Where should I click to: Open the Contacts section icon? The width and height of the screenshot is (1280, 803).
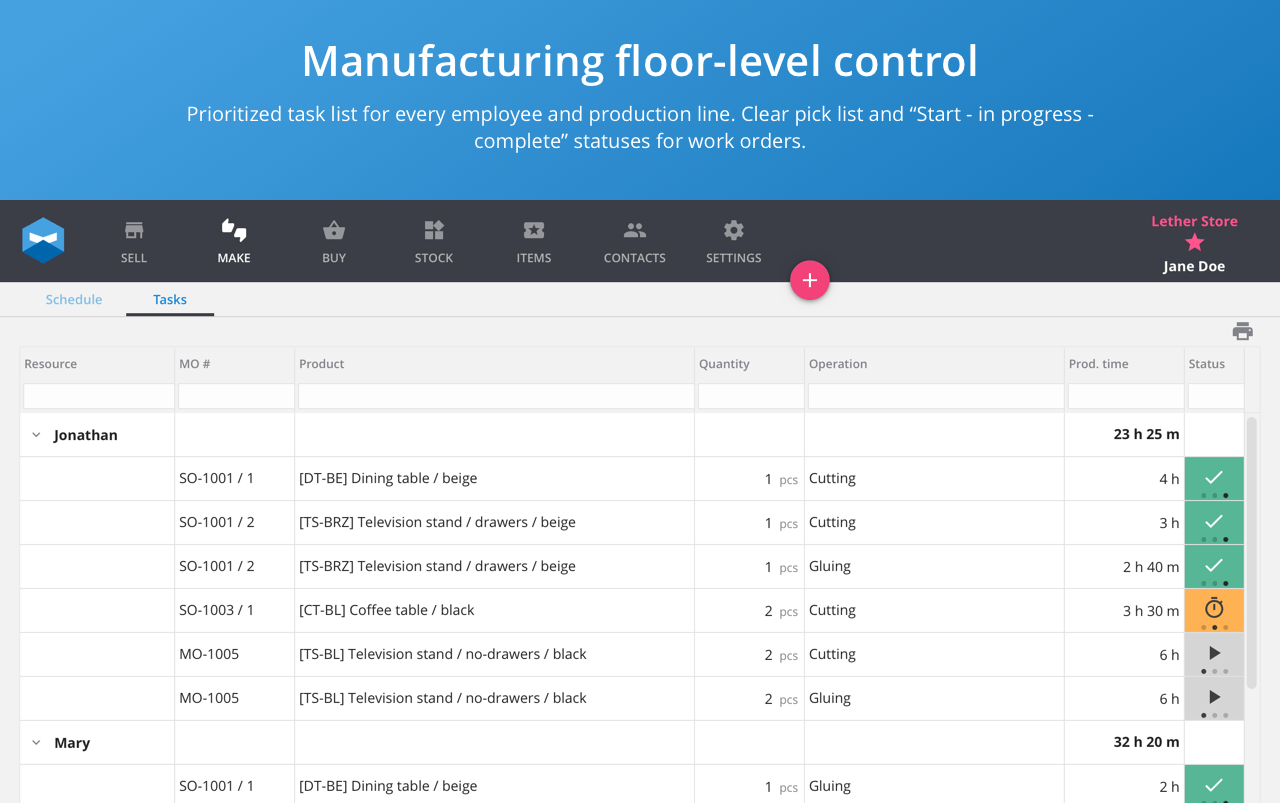(x=635, y=231)
